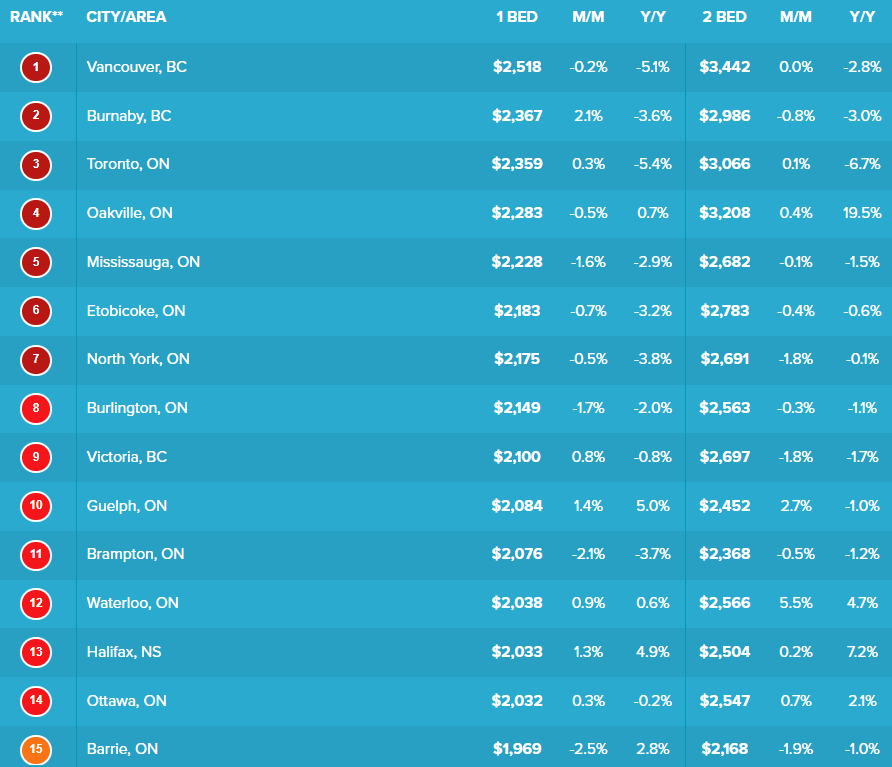Select the rank 12 badge icon
892x767 pixels.
click(36, 603)
